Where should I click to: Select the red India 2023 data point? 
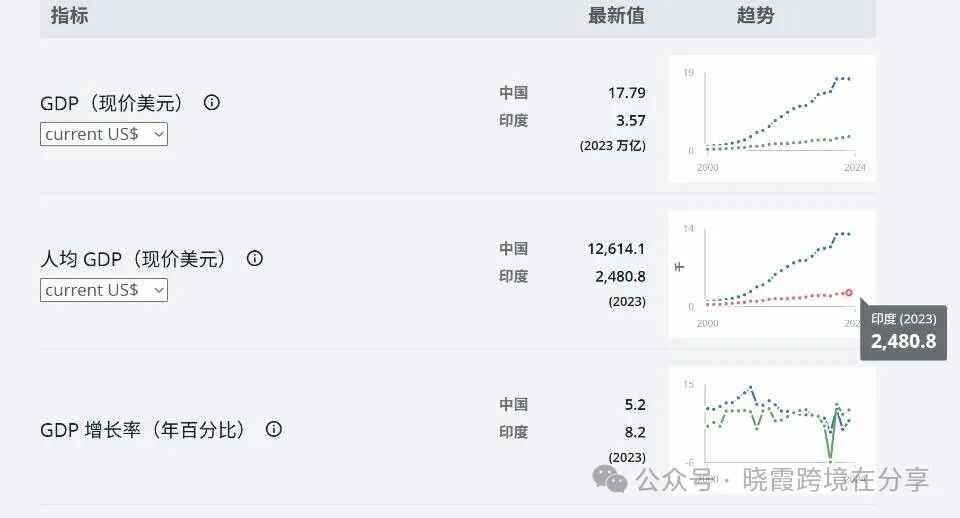[x=849, y=292]
